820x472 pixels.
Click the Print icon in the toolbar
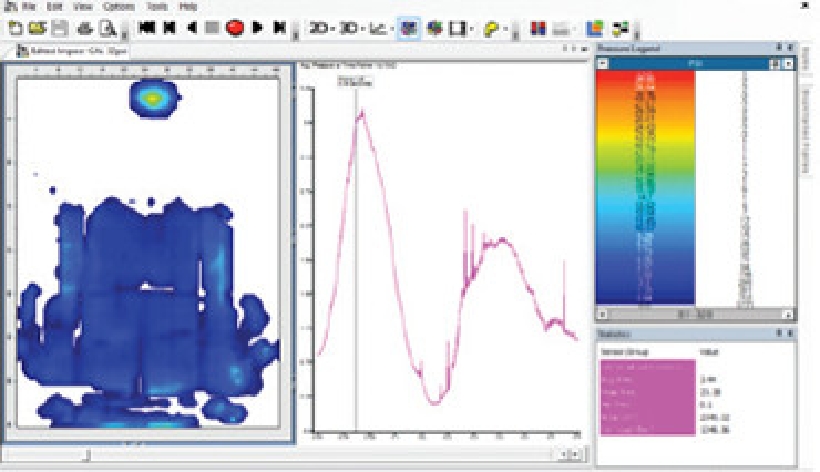(x=83, y=27)
